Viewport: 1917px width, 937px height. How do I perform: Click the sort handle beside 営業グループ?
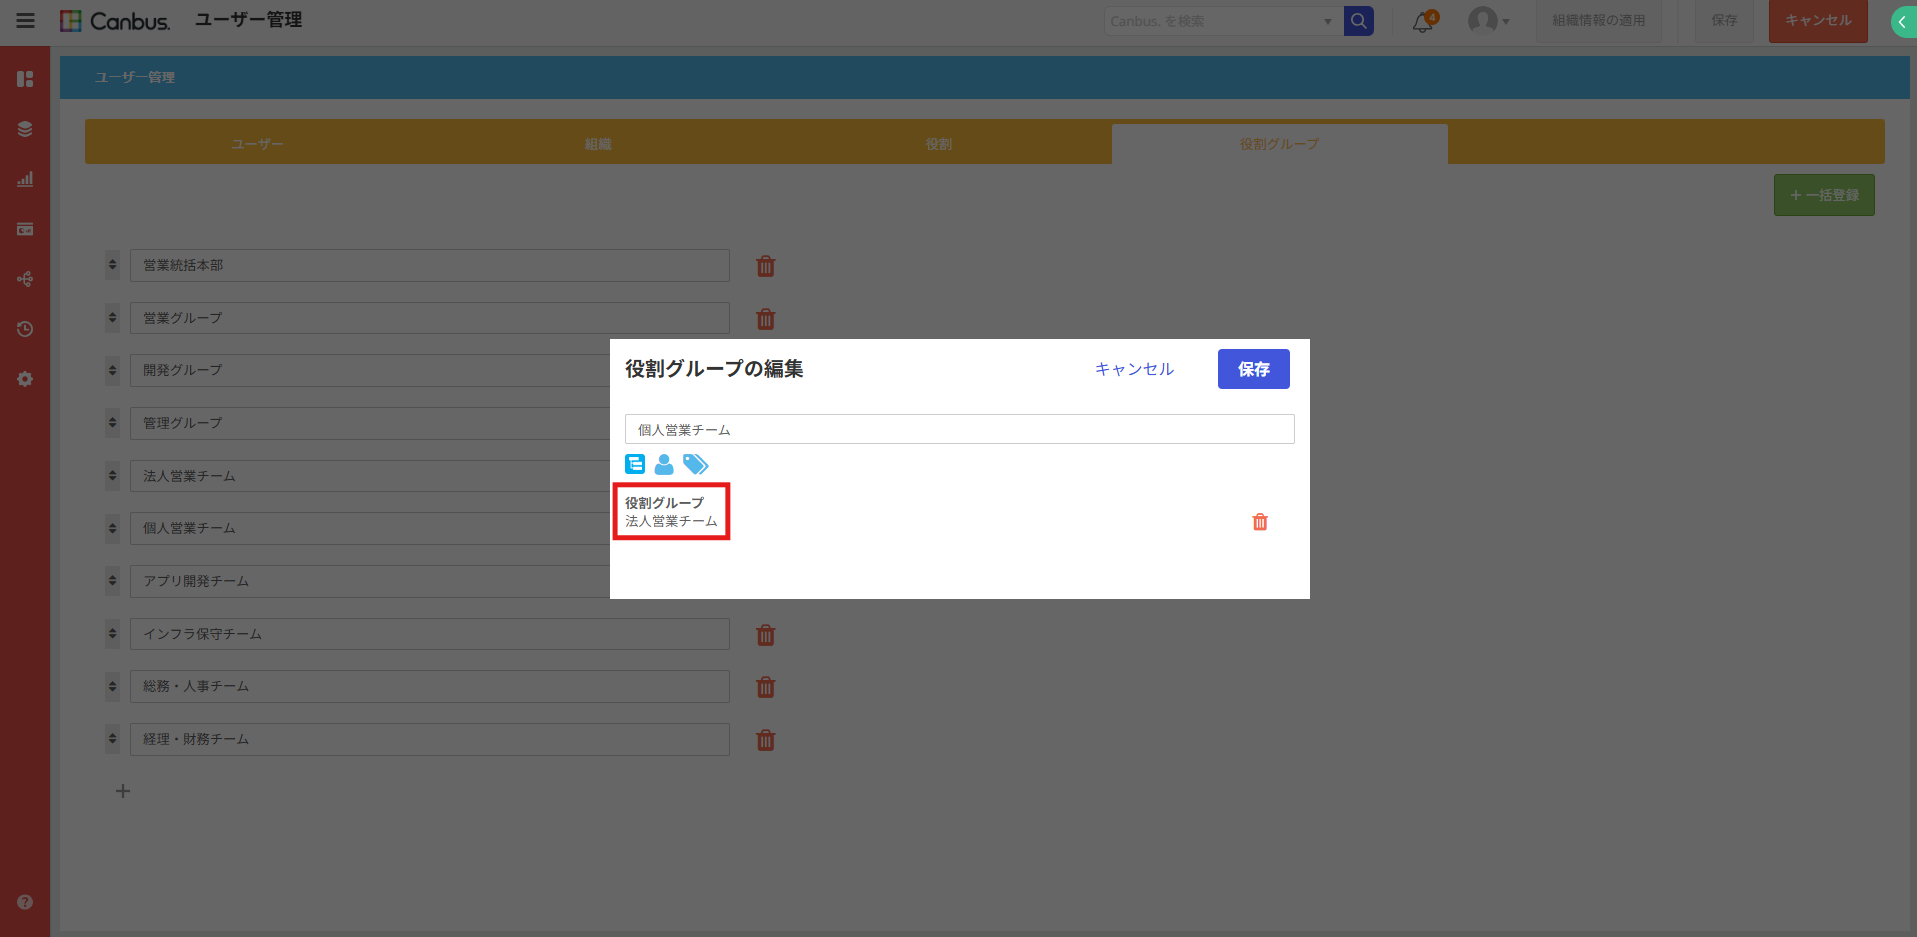pyautogui.click(x=112, y=318)
